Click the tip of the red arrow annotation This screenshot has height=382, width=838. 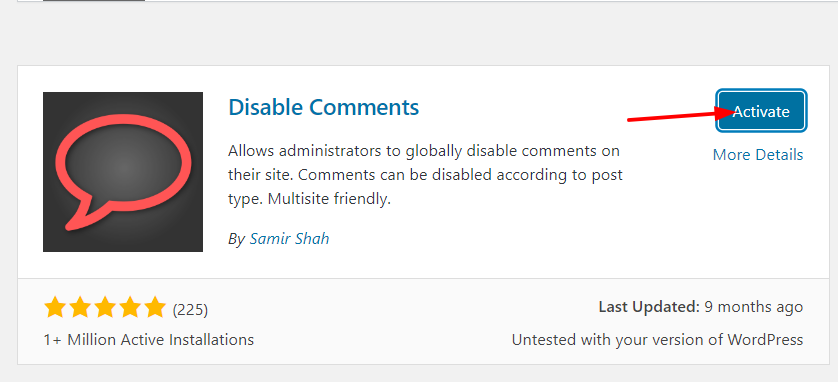click(733, 112)
